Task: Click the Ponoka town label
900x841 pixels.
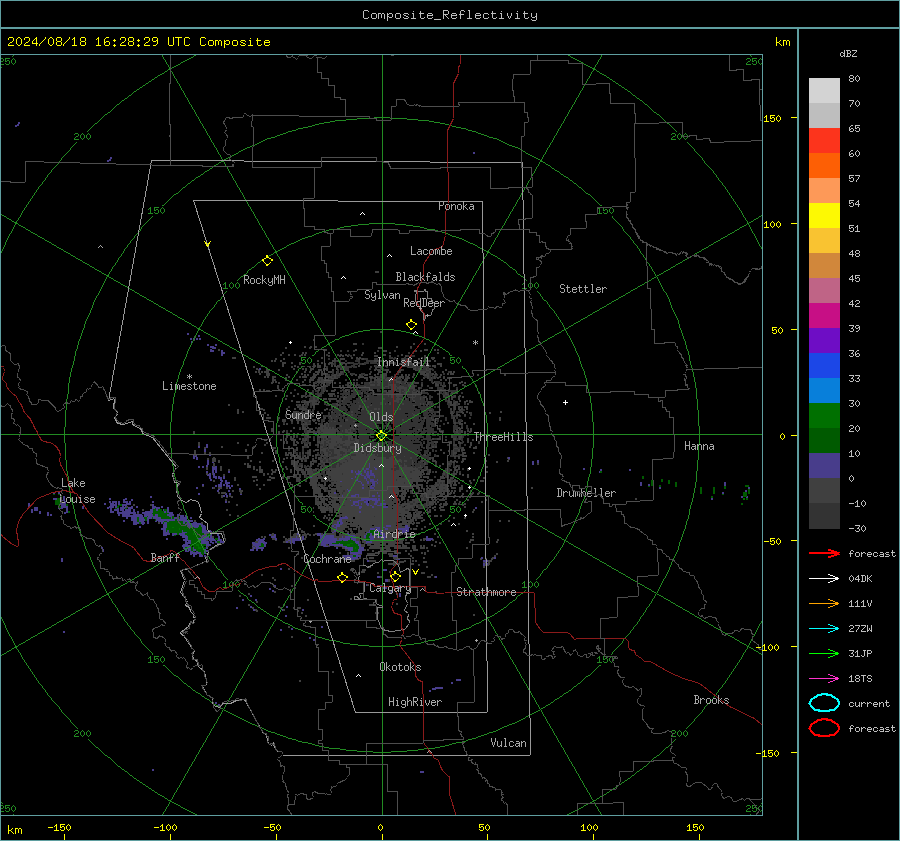Action: (456, 206)
